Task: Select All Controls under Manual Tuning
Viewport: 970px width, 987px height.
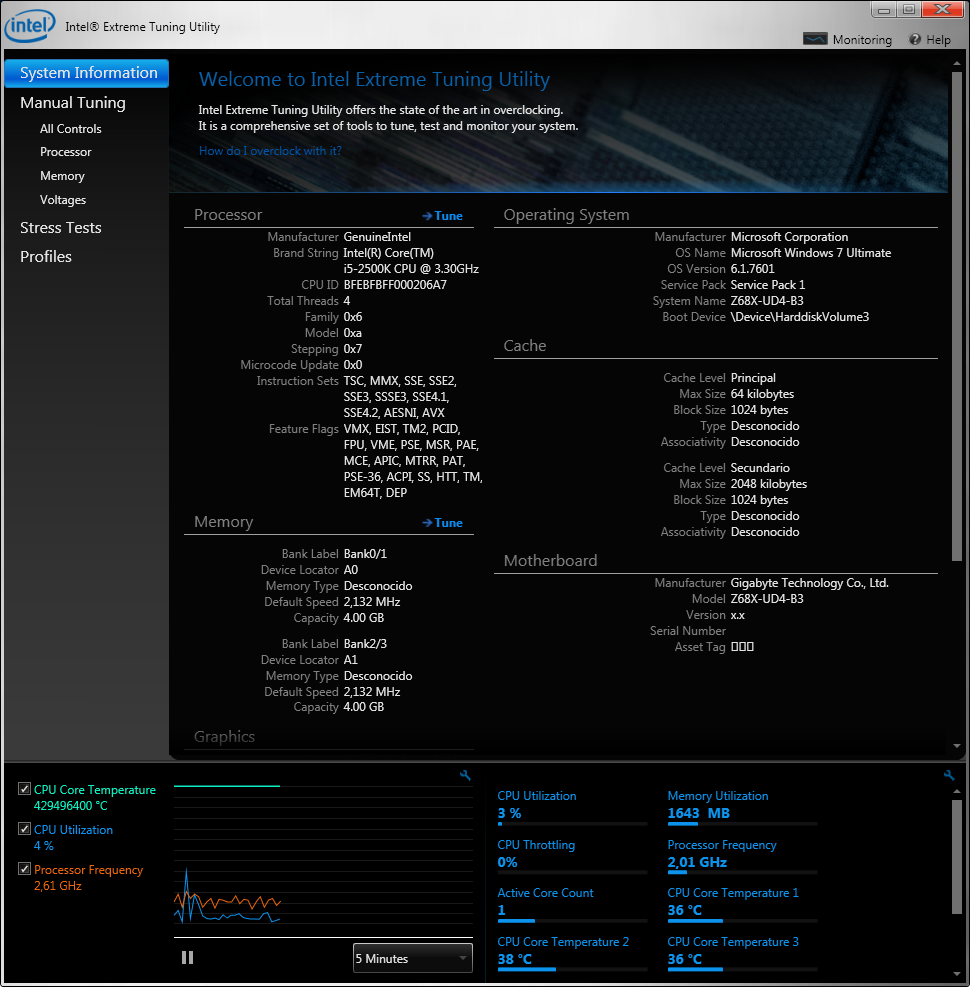Action: click(71, 129)
